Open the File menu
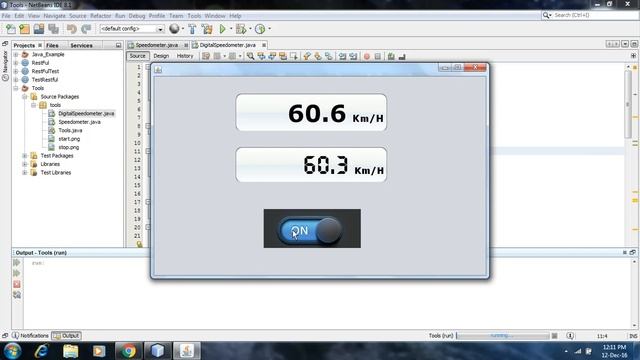Viewport: 640px width, 360px height. click(6, 16)
